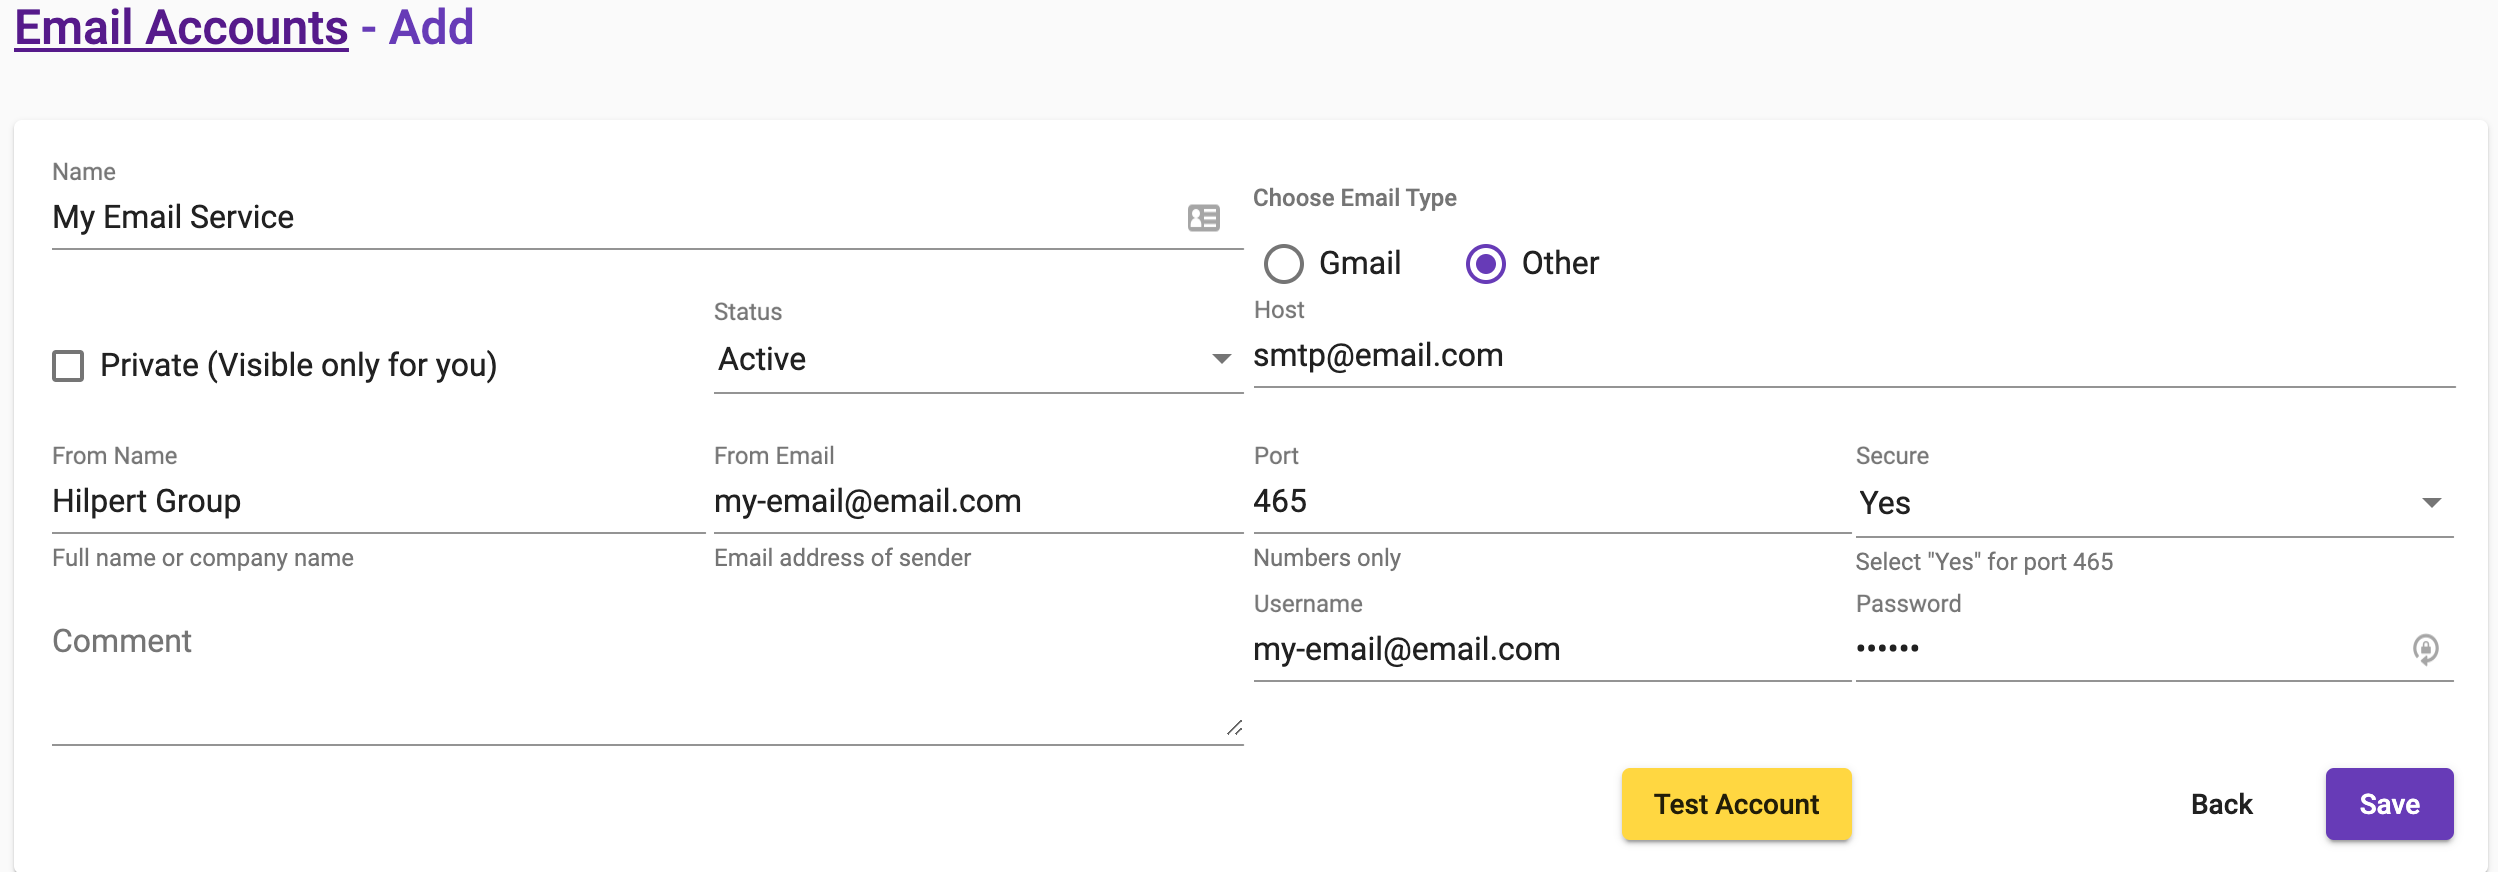Image resolution: width=2498 pixels, height=872 pixels.
Task: Click into the Port field showing 465
Action: (x=1548, y=502)
